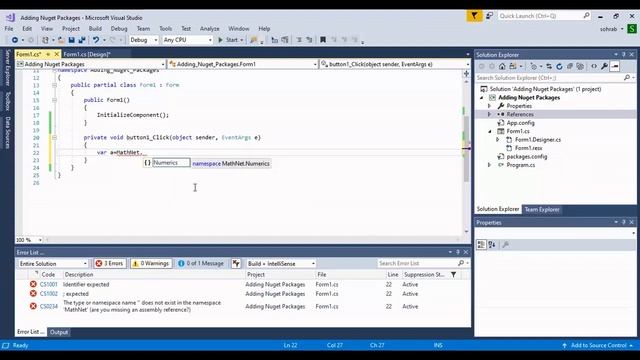Expand the References node

click(x=489, y=114)
